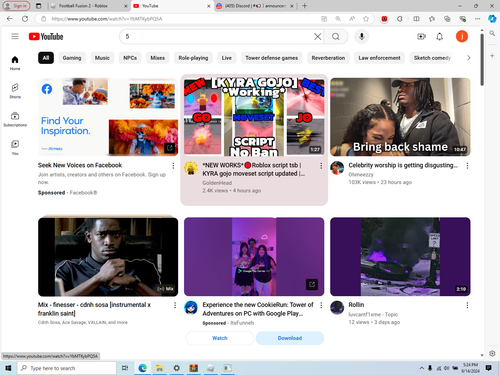Click the Watch button on CookieRun ad
Screen dimensions: 500x375
click(220, 338)
